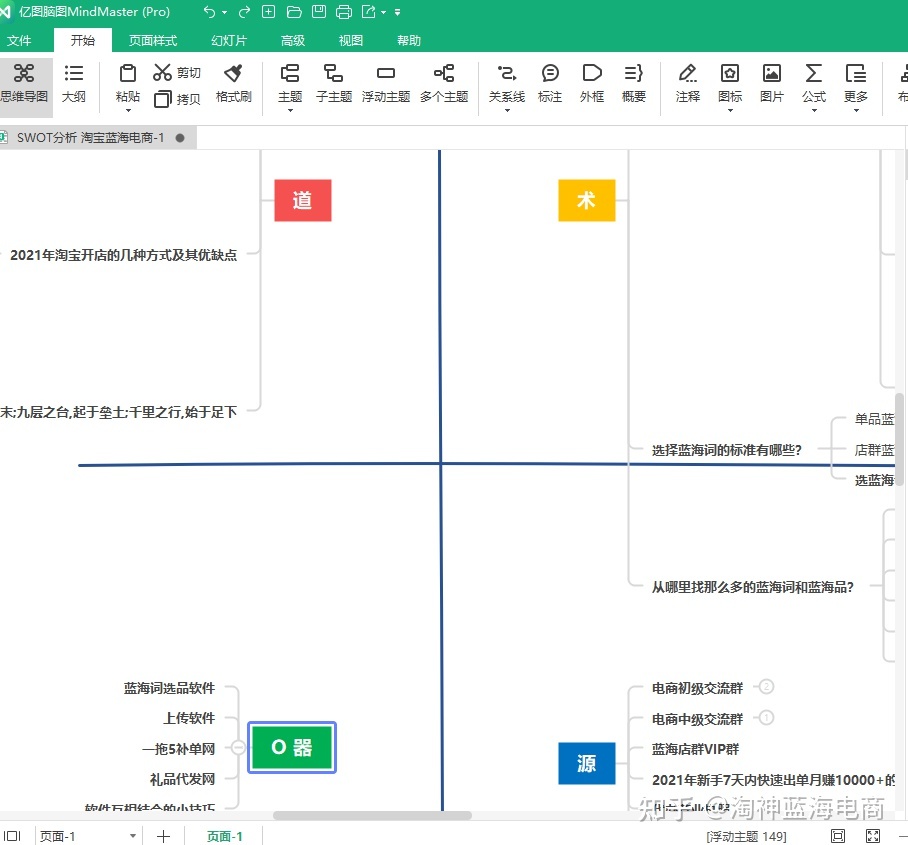The width and height of the screenshot is (908, 845).
Task: Click 拷贝 copy tool
Action: click(x=177, y=99)
